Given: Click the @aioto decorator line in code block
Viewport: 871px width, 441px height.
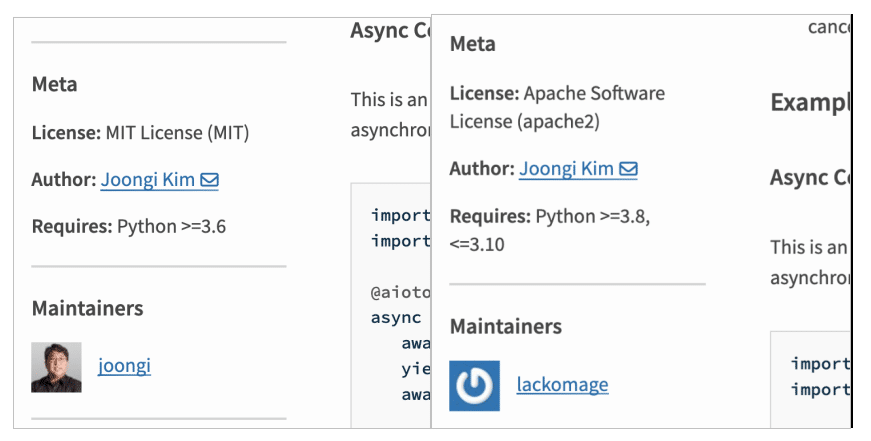Looking at the screenshot, I should (400, 294).
